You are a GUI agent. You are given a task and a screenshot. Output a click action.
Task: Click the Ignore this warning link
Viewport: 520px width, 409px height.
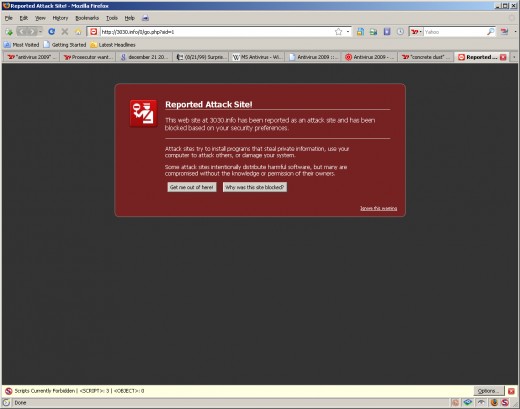click(x=379, y=208)
